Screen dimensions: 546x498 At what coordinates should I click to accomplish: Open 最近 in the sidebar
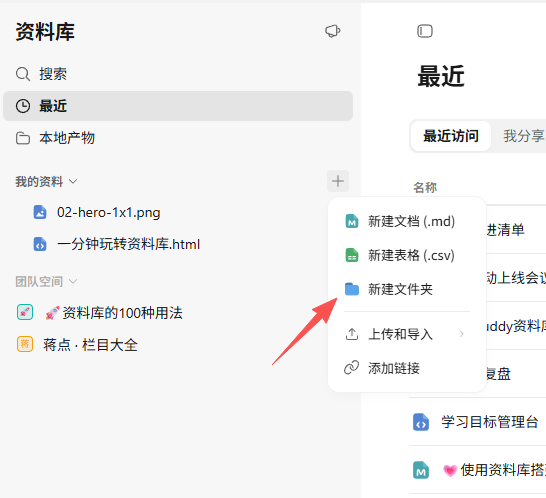pos(178,106)
